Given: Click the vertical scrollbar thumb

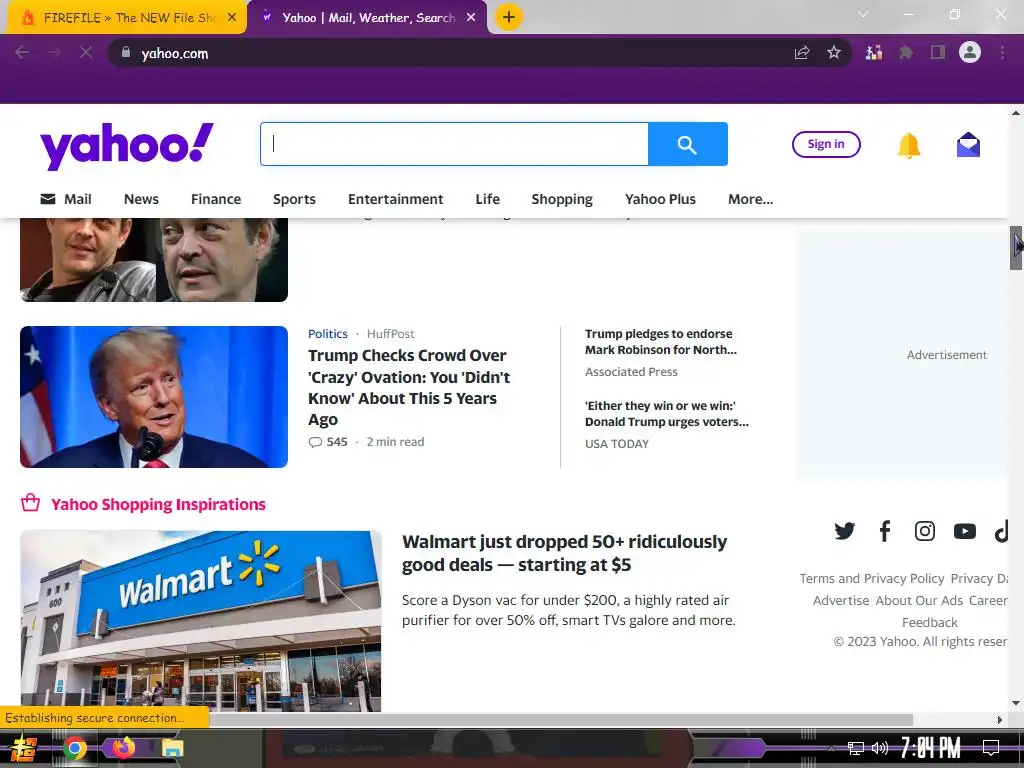Looking at the screenshot, I should (x=1016, y=248).
